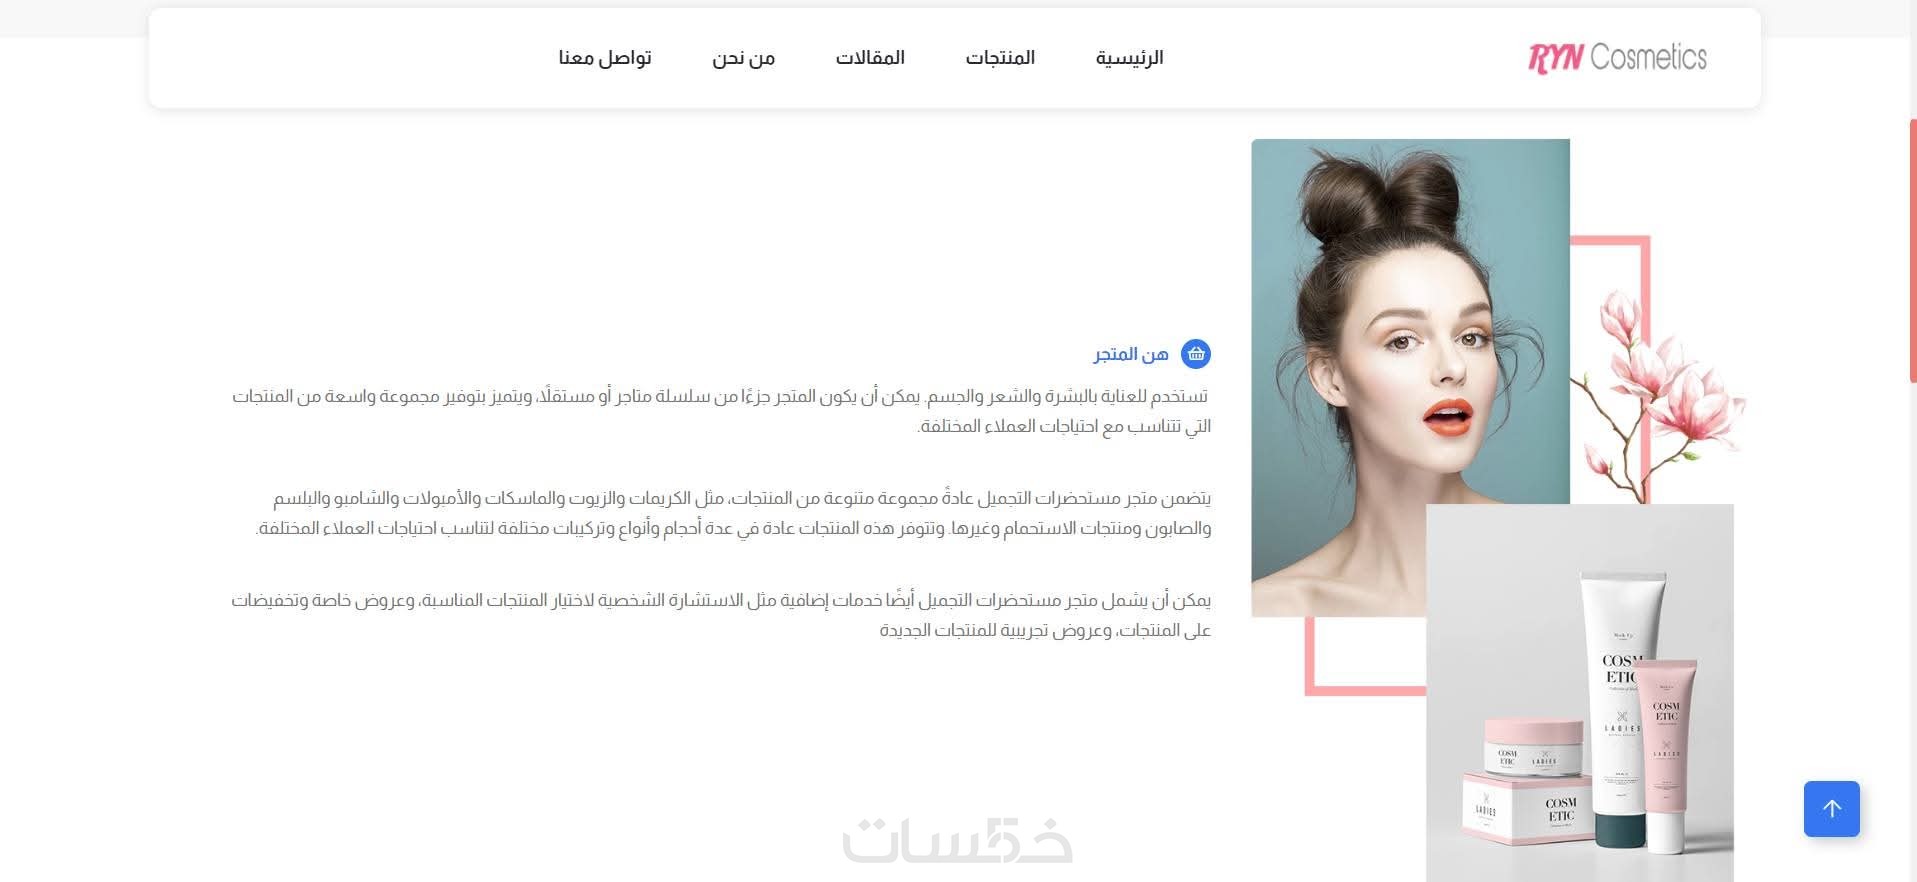Click the RYN Cosmetics logo

(x=1617, y=57)
